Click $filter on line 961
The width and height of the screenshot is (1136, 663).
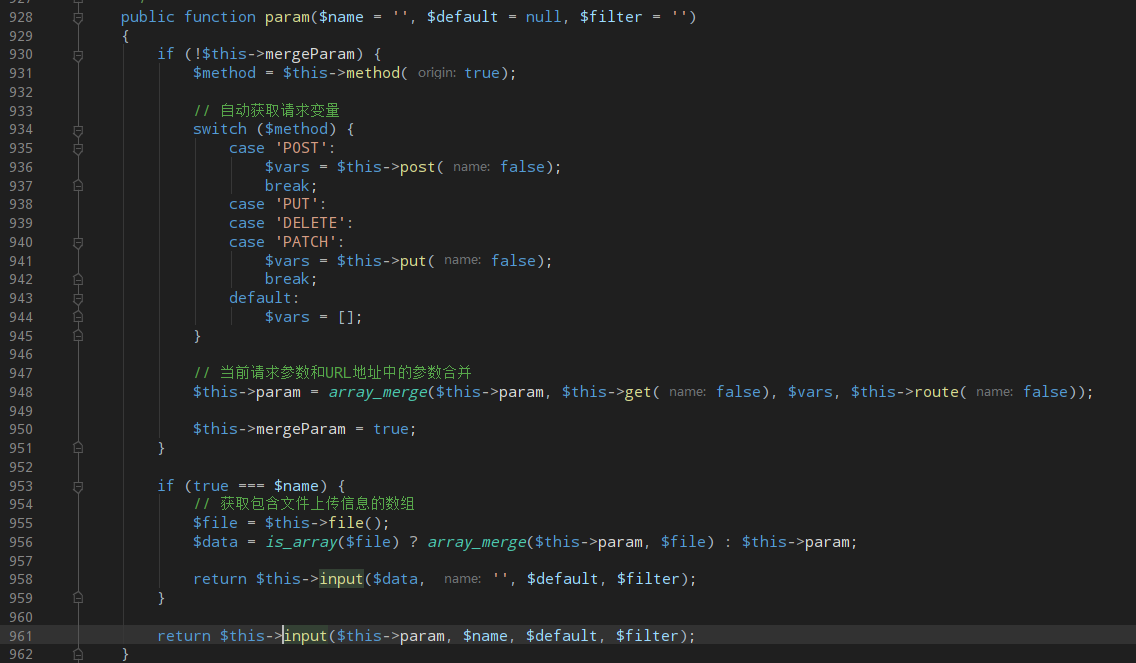(647, 635)
